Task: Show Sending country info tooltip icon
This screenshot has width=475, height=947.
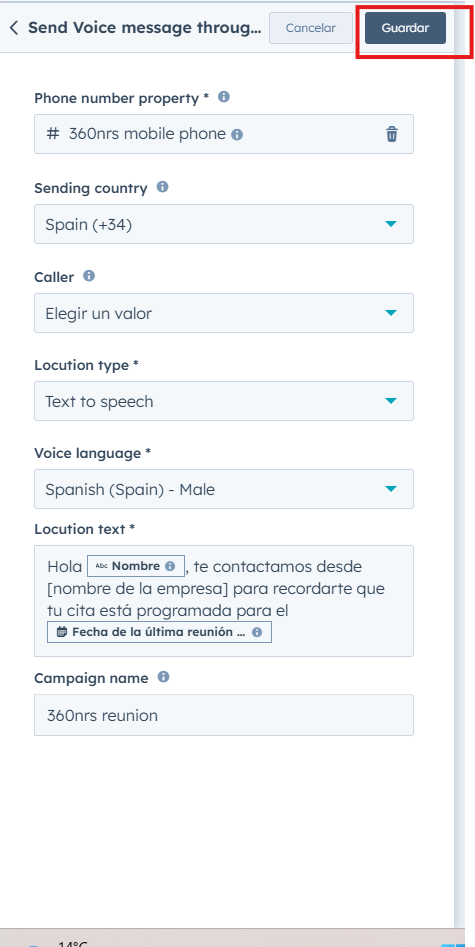Action: click(x=162, y=187)
